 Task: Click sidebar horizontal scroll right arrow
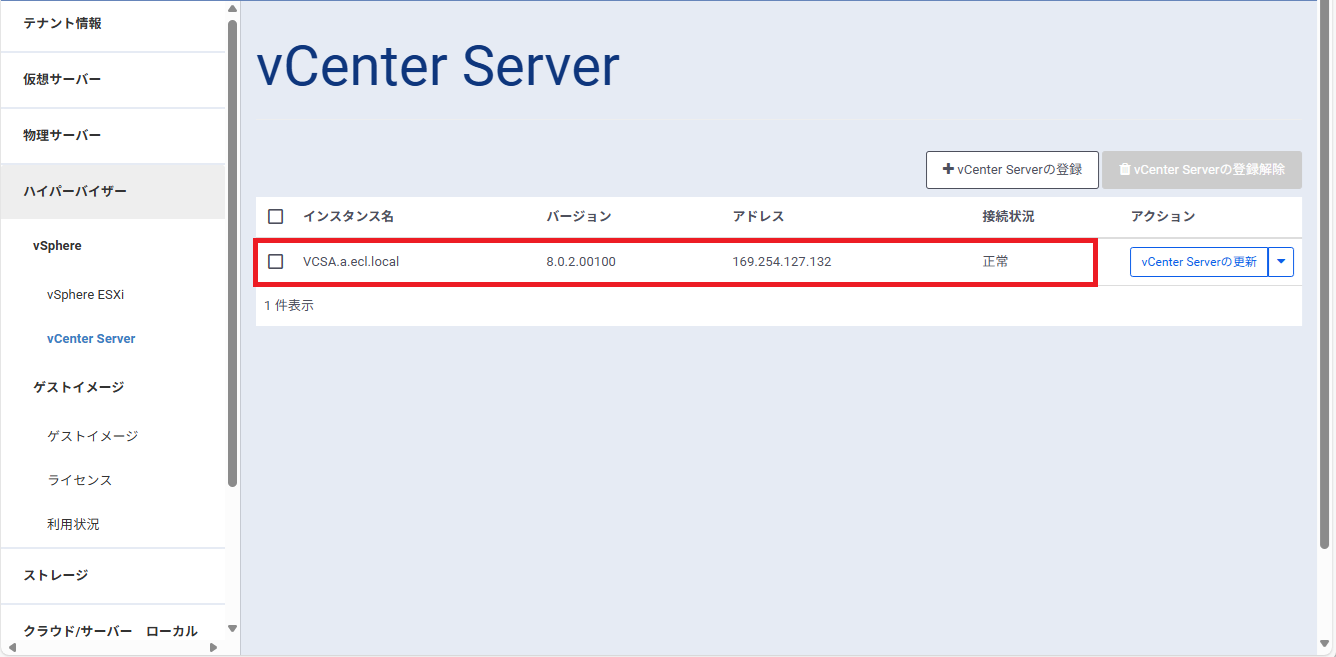(213, 648)
